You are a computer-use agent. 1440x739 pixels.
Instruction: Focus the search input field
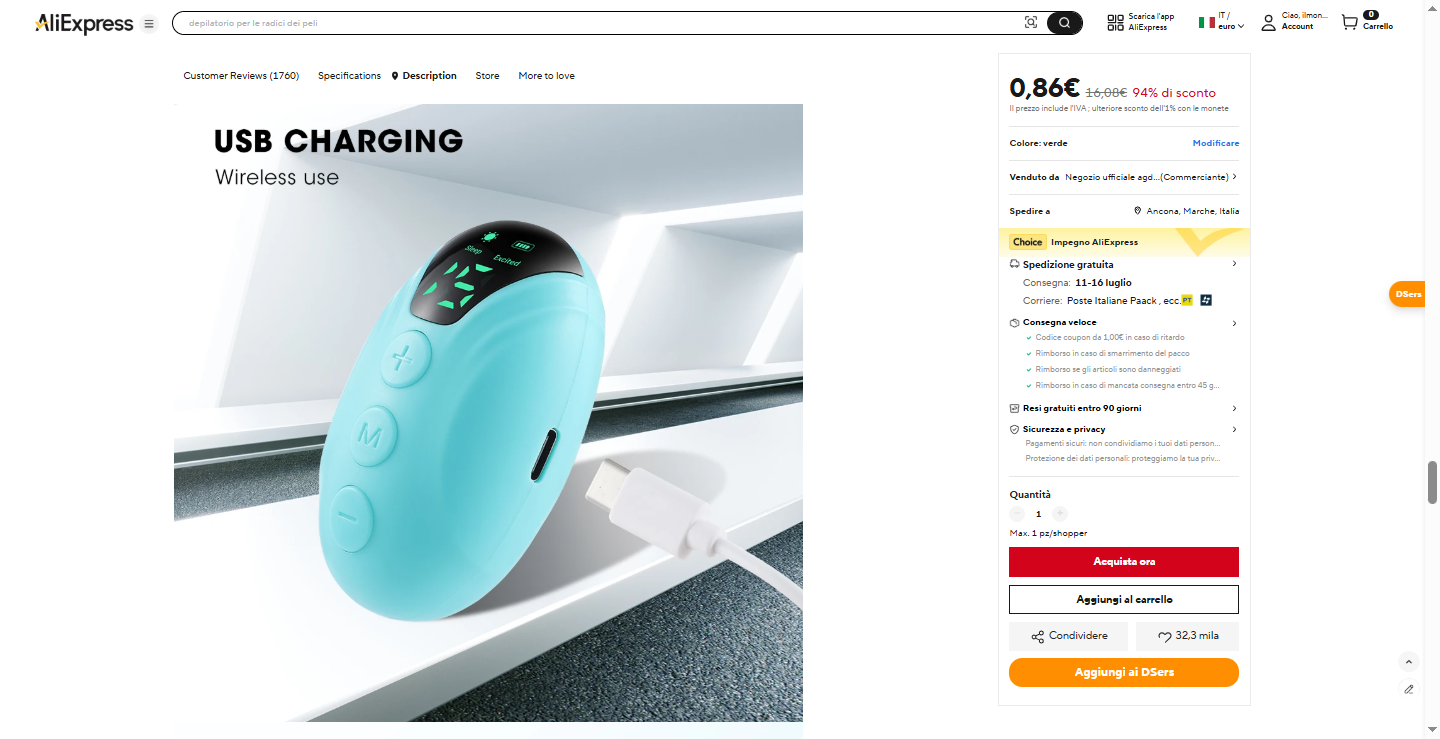coord(600,23)
